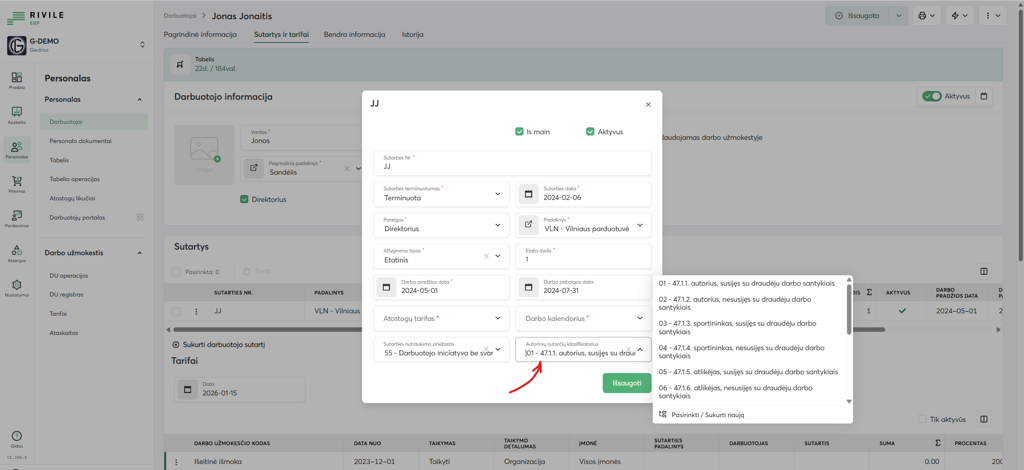
Task: Click the green Išsaugoti button in dialog
Action: 626,383
